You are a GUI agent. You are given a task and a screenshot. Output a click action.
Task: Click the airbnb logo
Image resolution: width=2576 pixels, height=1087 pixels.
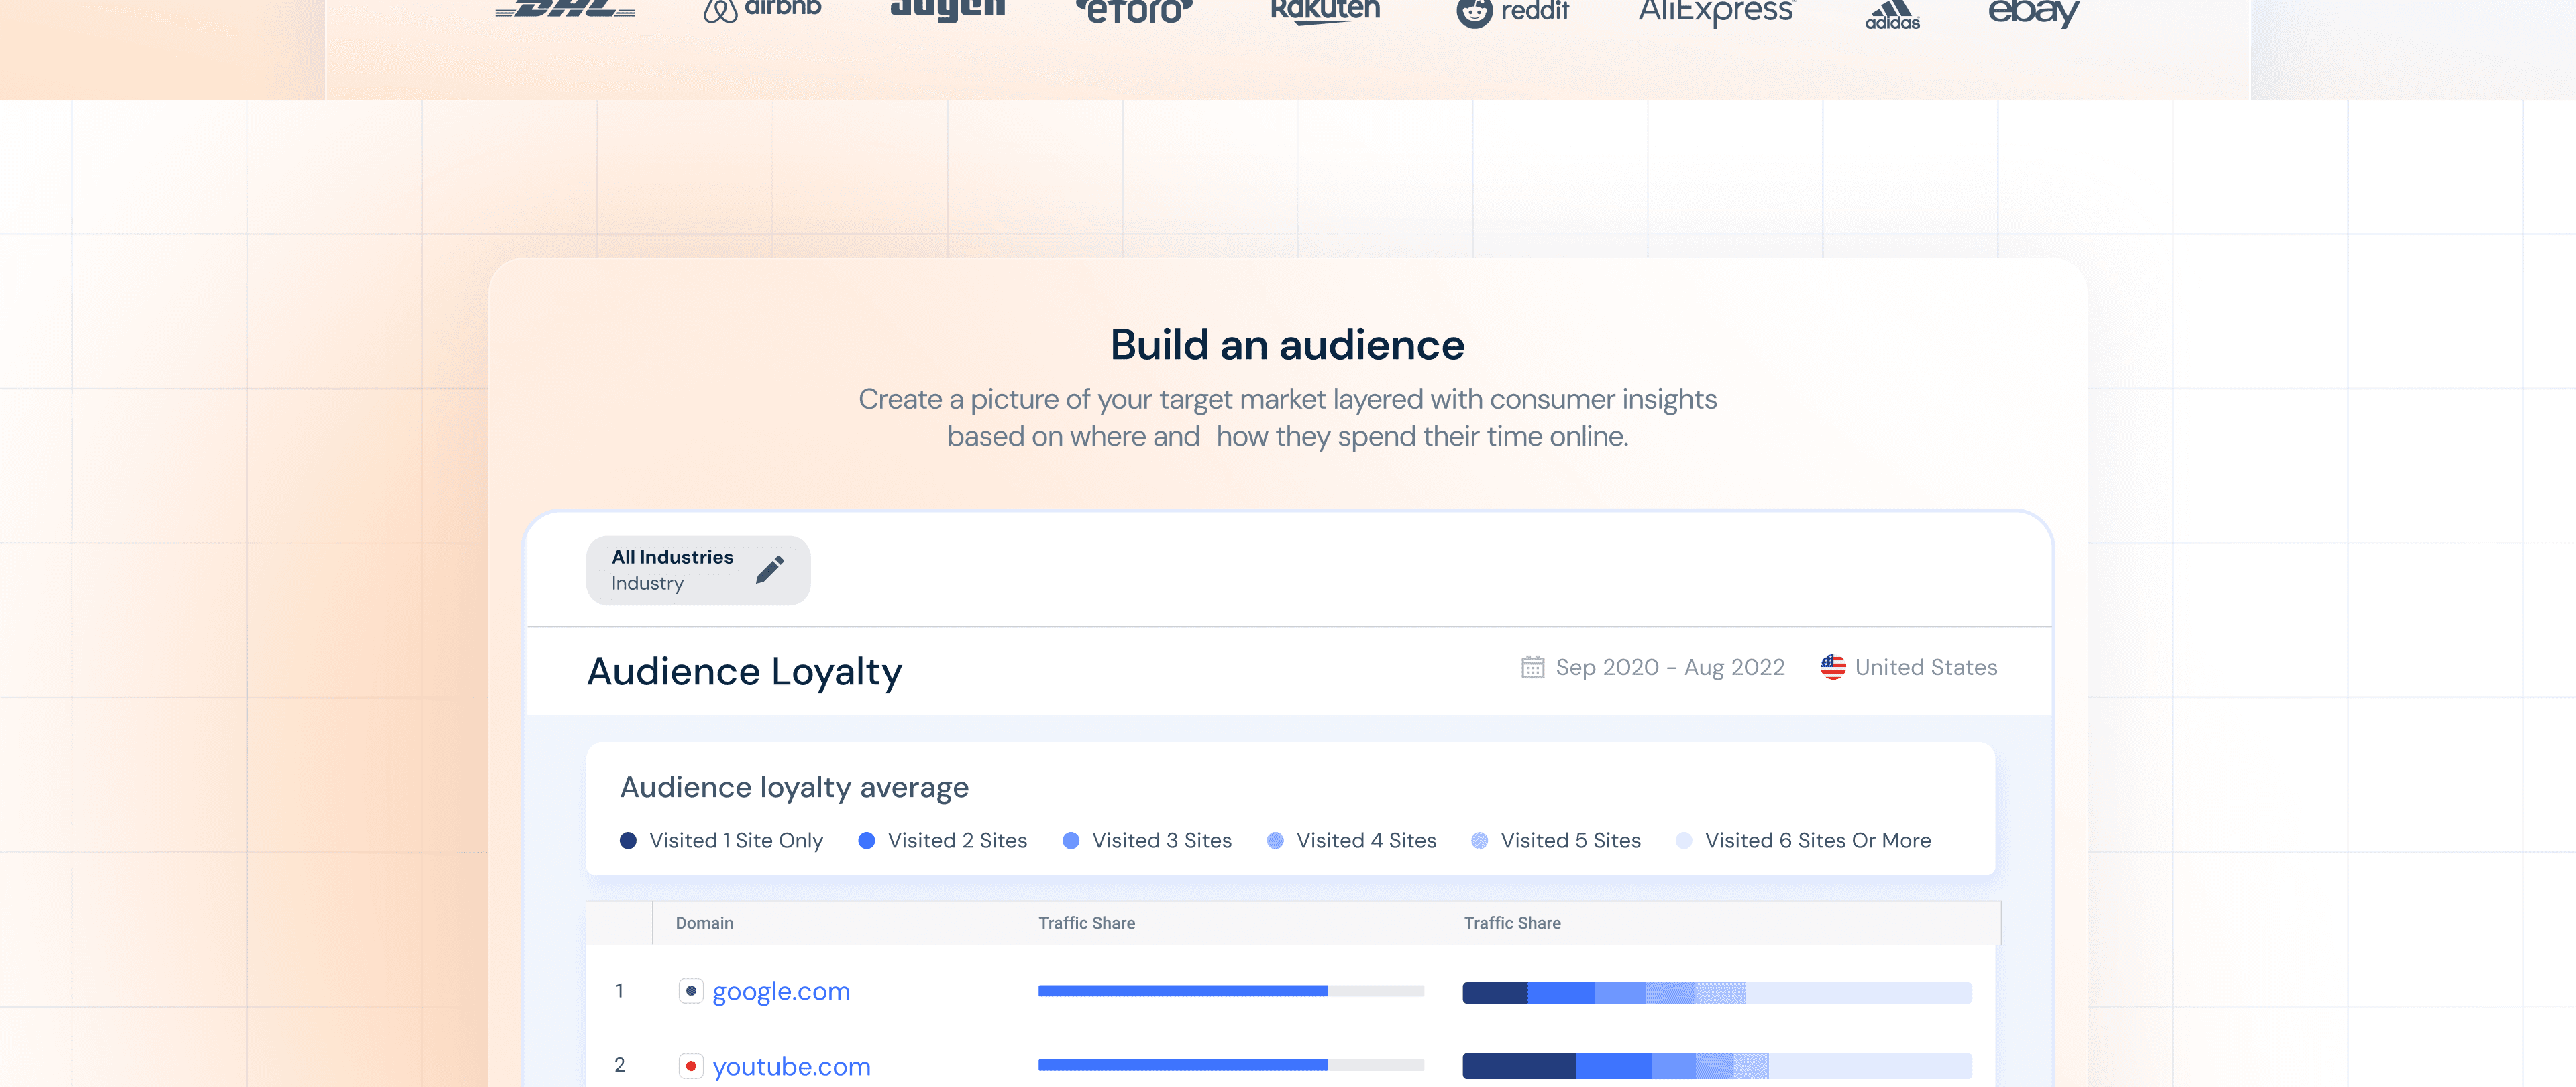tap(762, 10)
